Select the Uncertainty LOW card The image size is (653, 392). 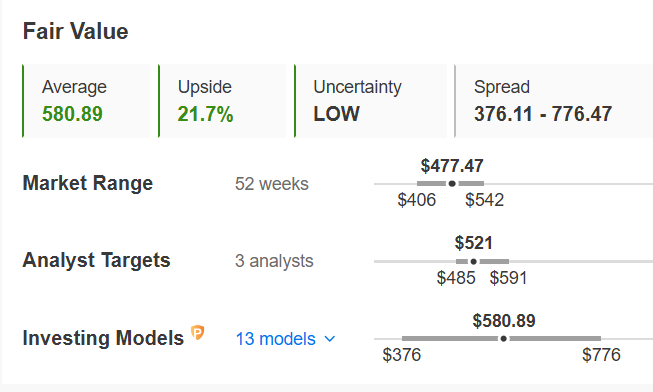(x=370, y=101)
